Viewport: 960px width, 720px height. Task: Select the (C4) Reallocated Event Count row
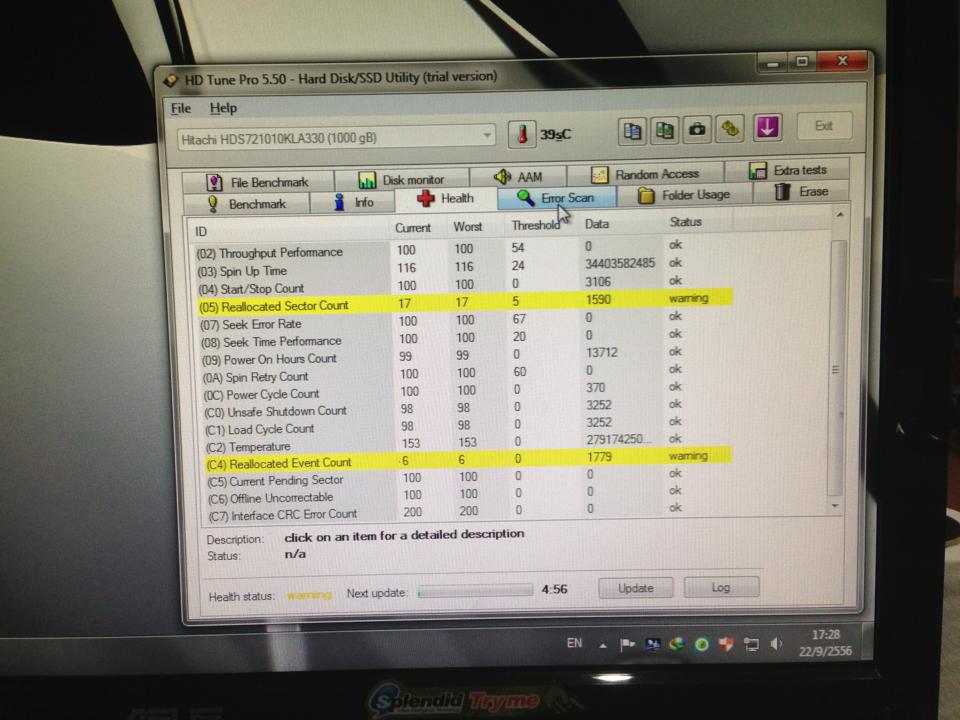(469, 459)
